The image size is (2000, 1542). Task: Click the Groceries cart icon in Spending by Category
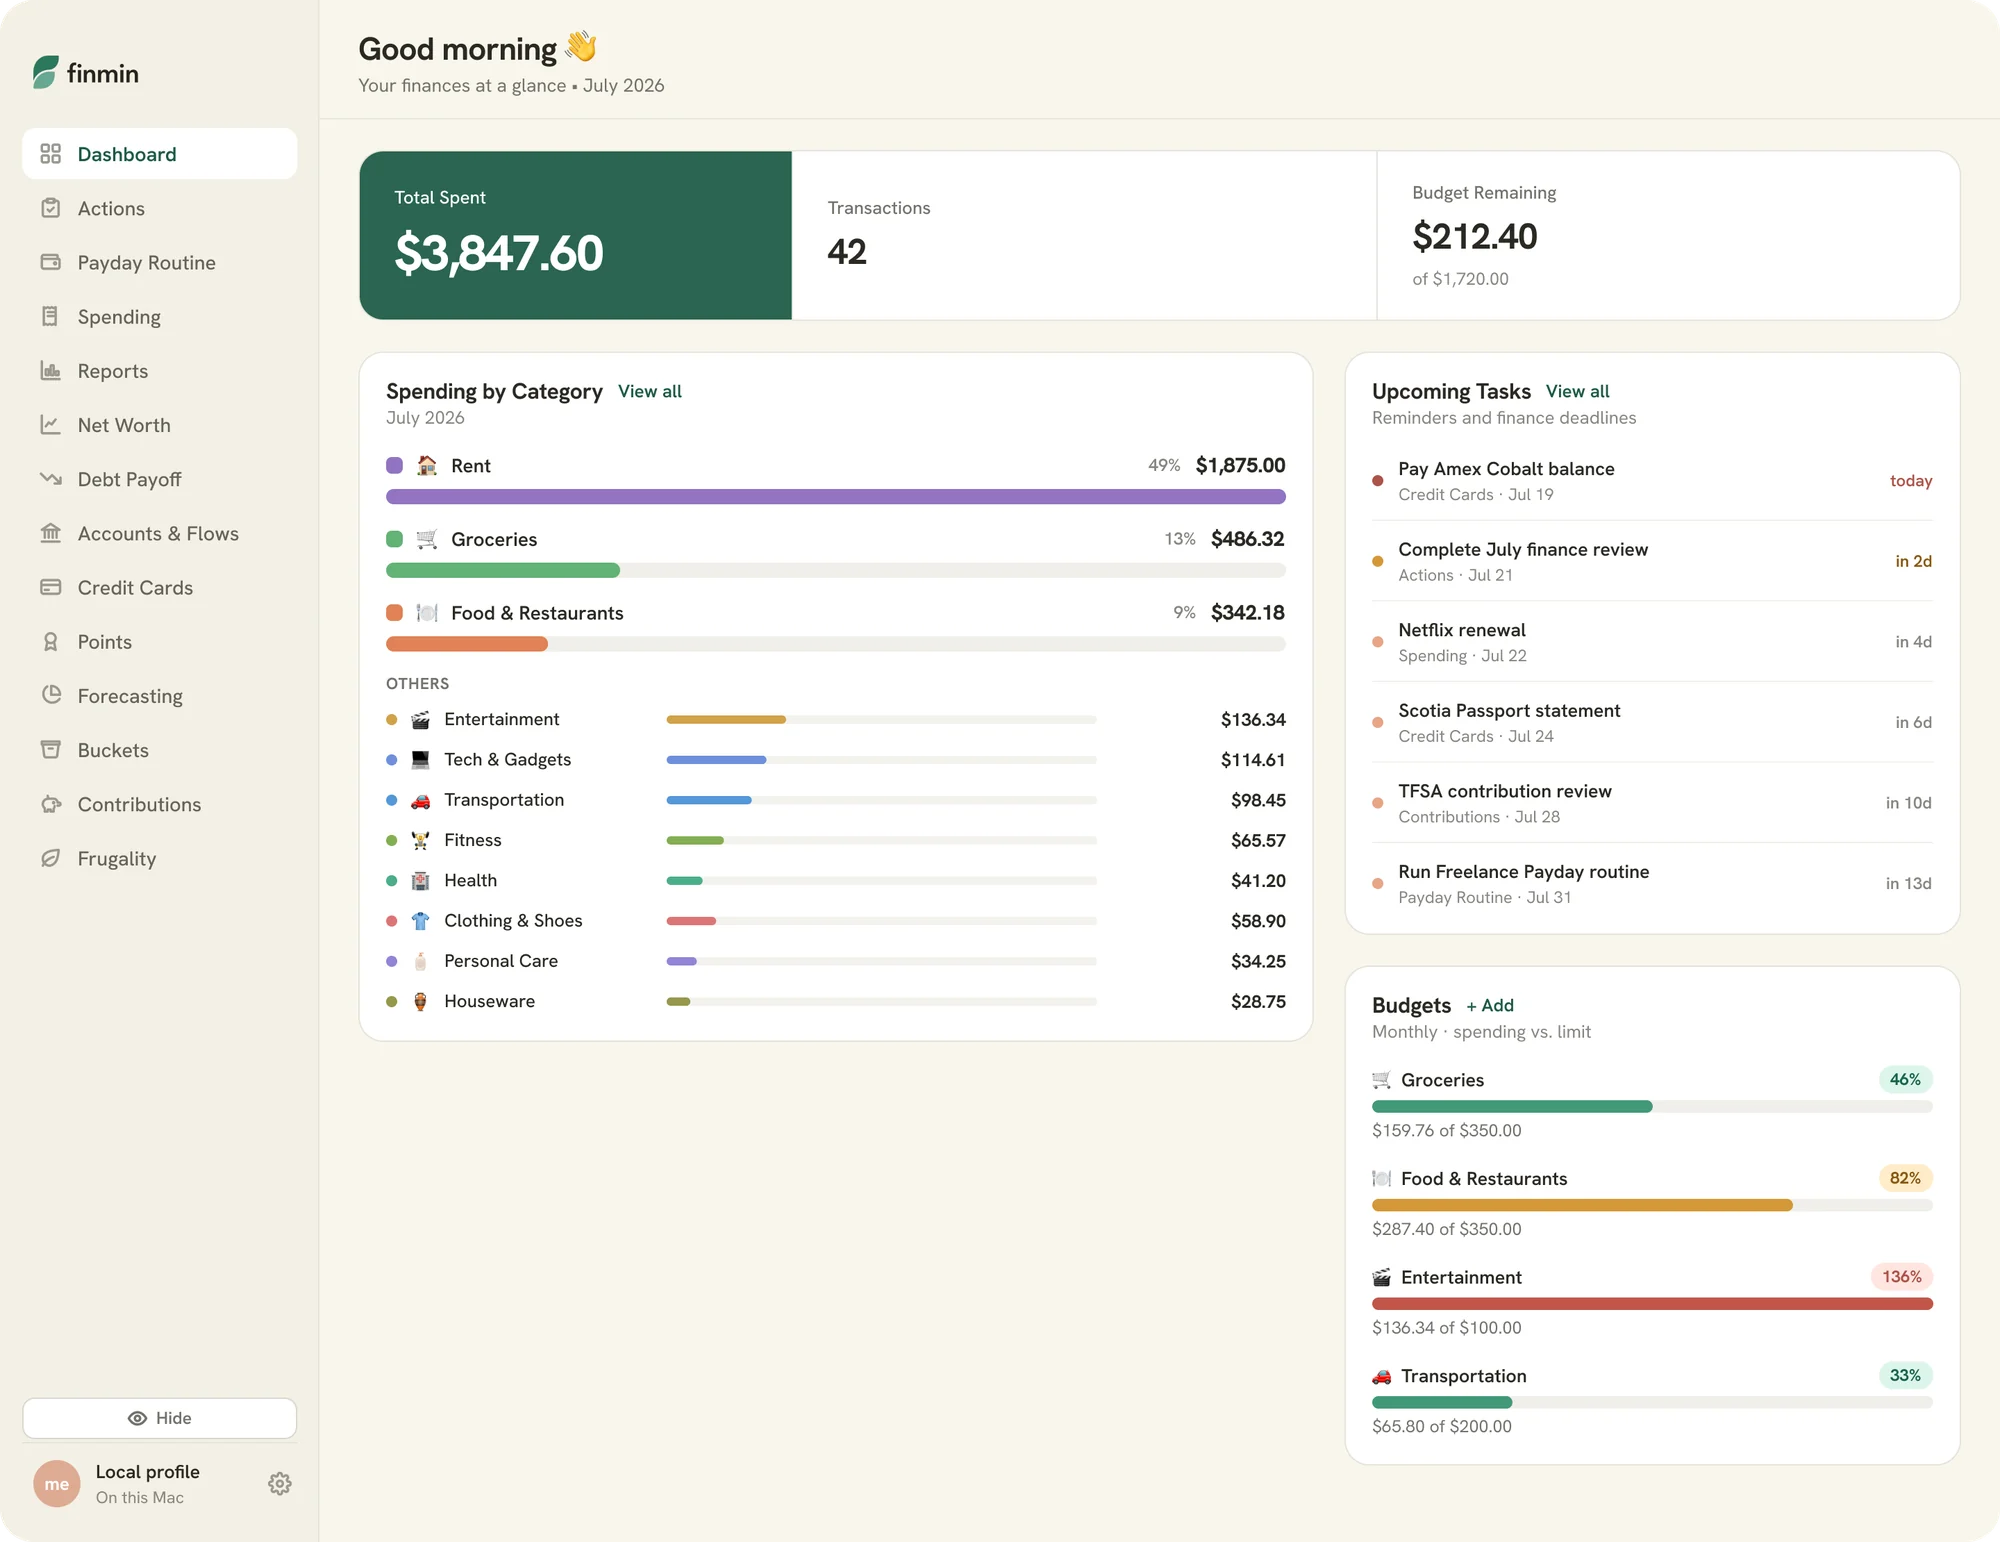pos(427,539)
